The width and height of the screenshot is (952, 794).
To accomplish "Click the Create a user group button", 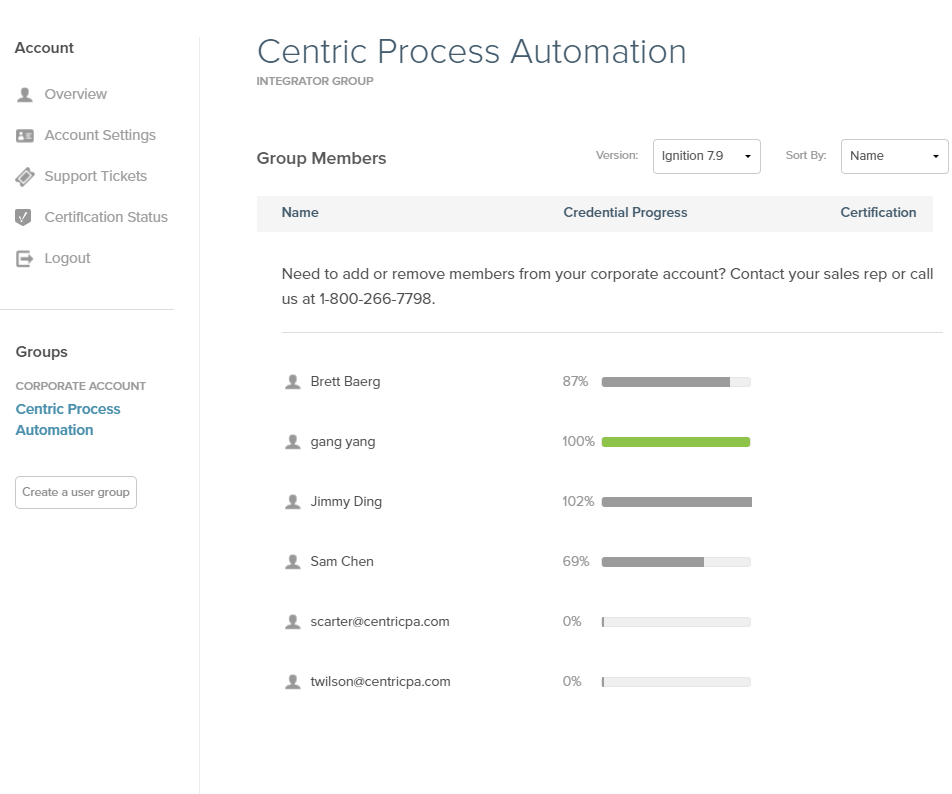I will (x=76, y=492).
